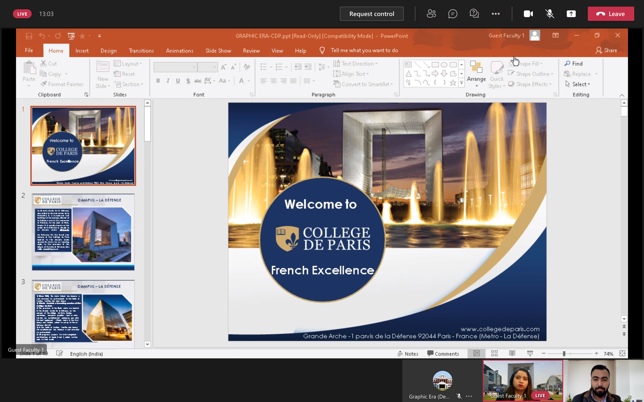Toggle the Comments pane
This screenshot has width=644, height=402.
[443, 354]
